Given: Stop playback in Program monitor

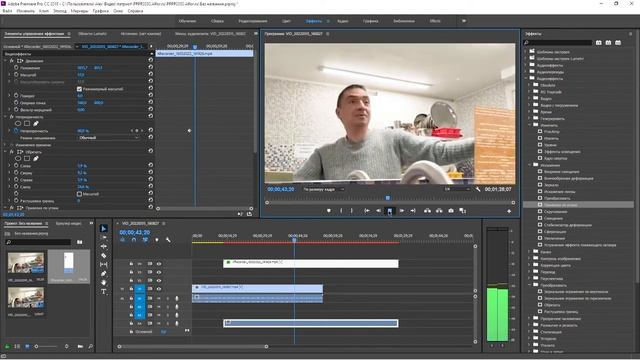Looking at the screenshot, I should click(390, 211).
